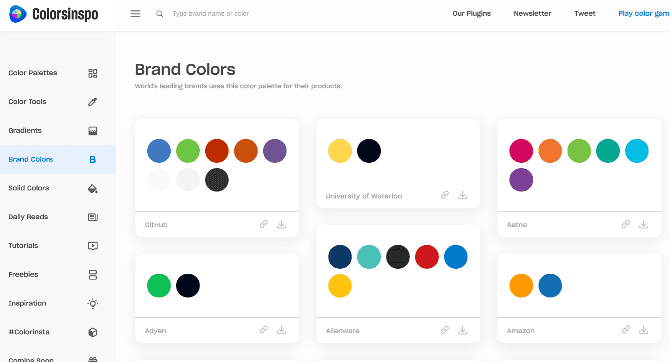Pick the cyan swatch on Aetna card
Viewport: 670px width, 362px height.
point(637,151)
